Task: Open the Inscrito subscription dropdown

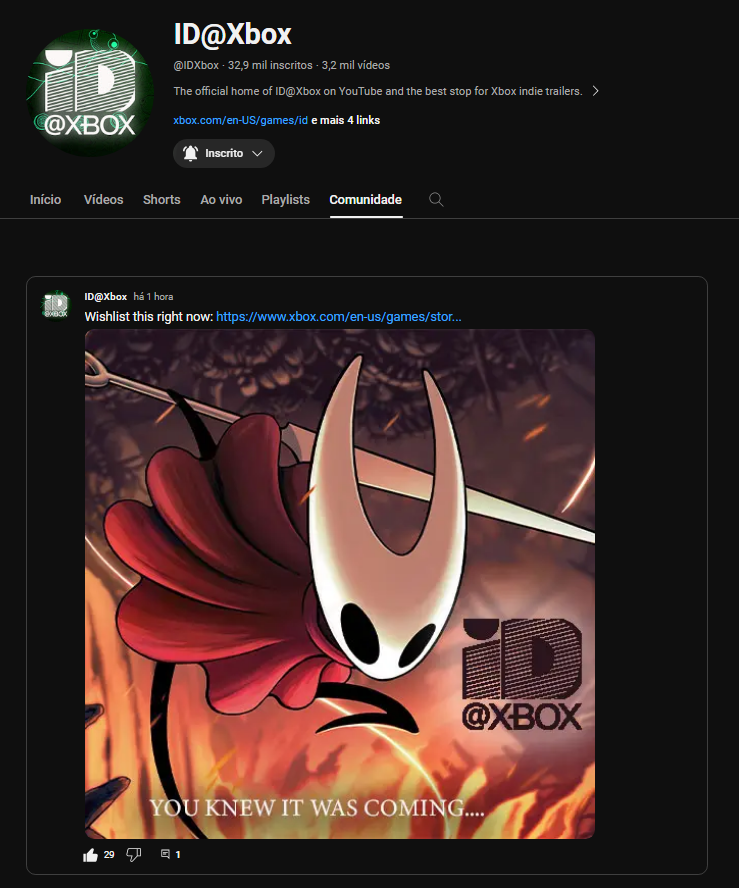Action: click(x=224, y=153)
